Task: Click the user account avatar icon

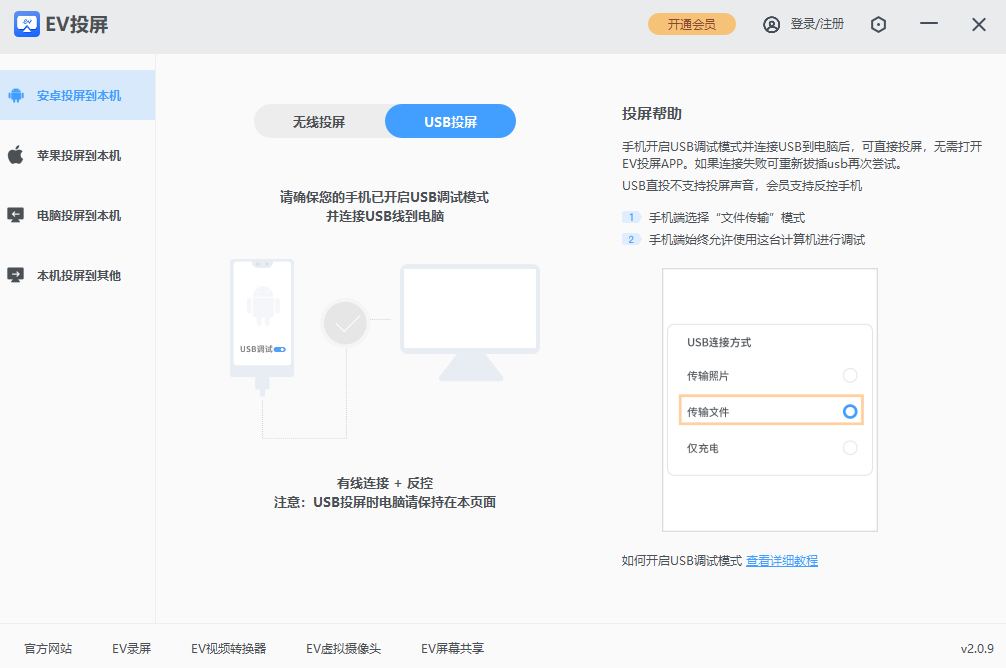Action: [x=771, y=25]
